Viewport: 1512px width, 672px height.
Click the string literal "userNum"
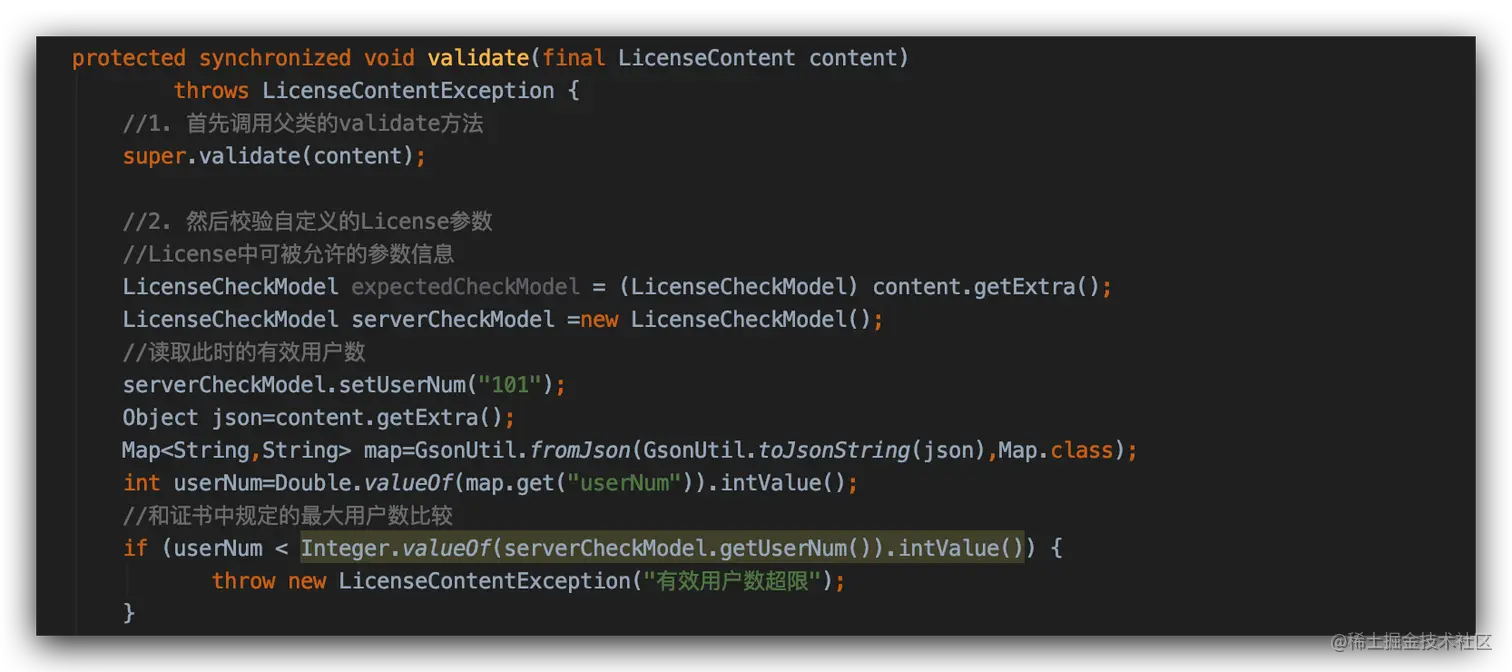point(625,483)
